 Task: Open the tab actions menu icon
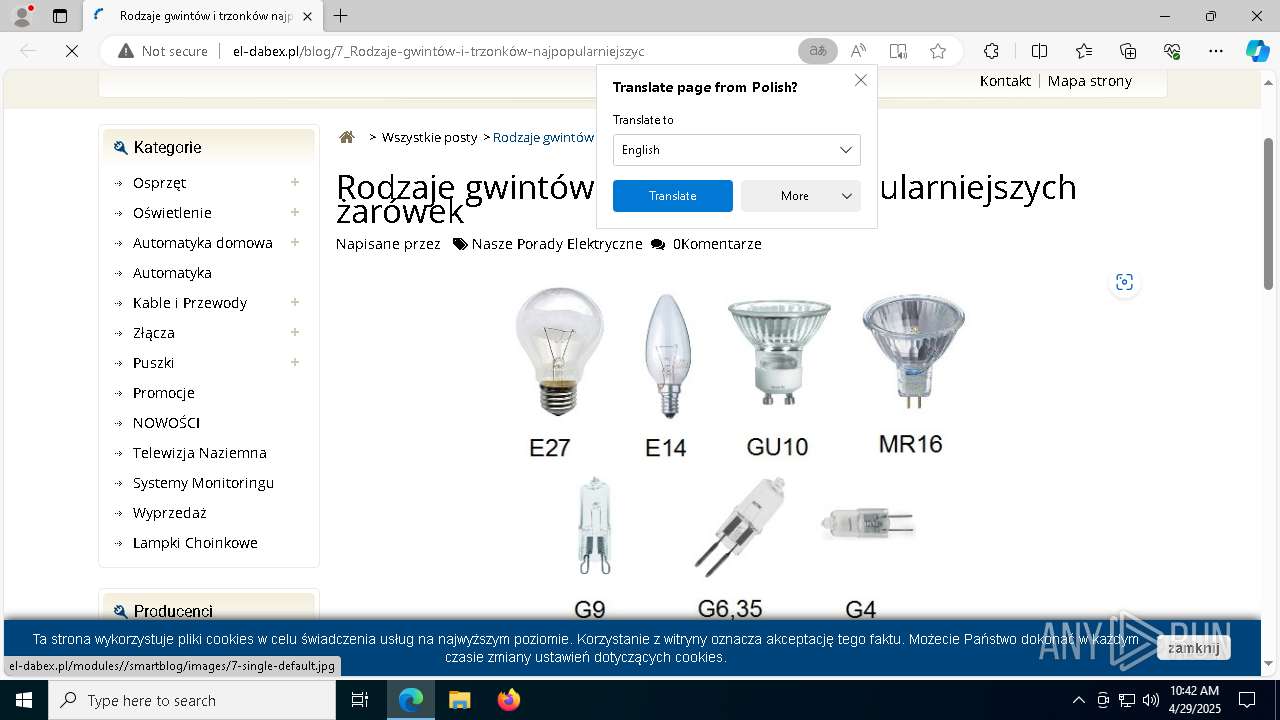(x=60, y=16)
